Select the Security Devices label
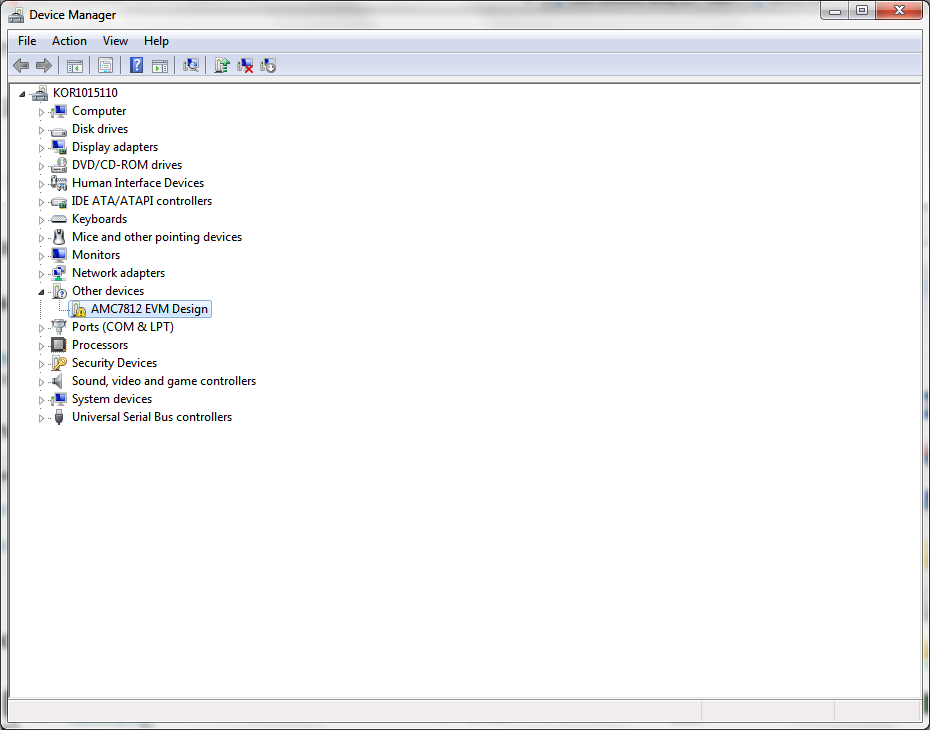The height and width of the screenshot is (730, 930). tap(114, 363)
